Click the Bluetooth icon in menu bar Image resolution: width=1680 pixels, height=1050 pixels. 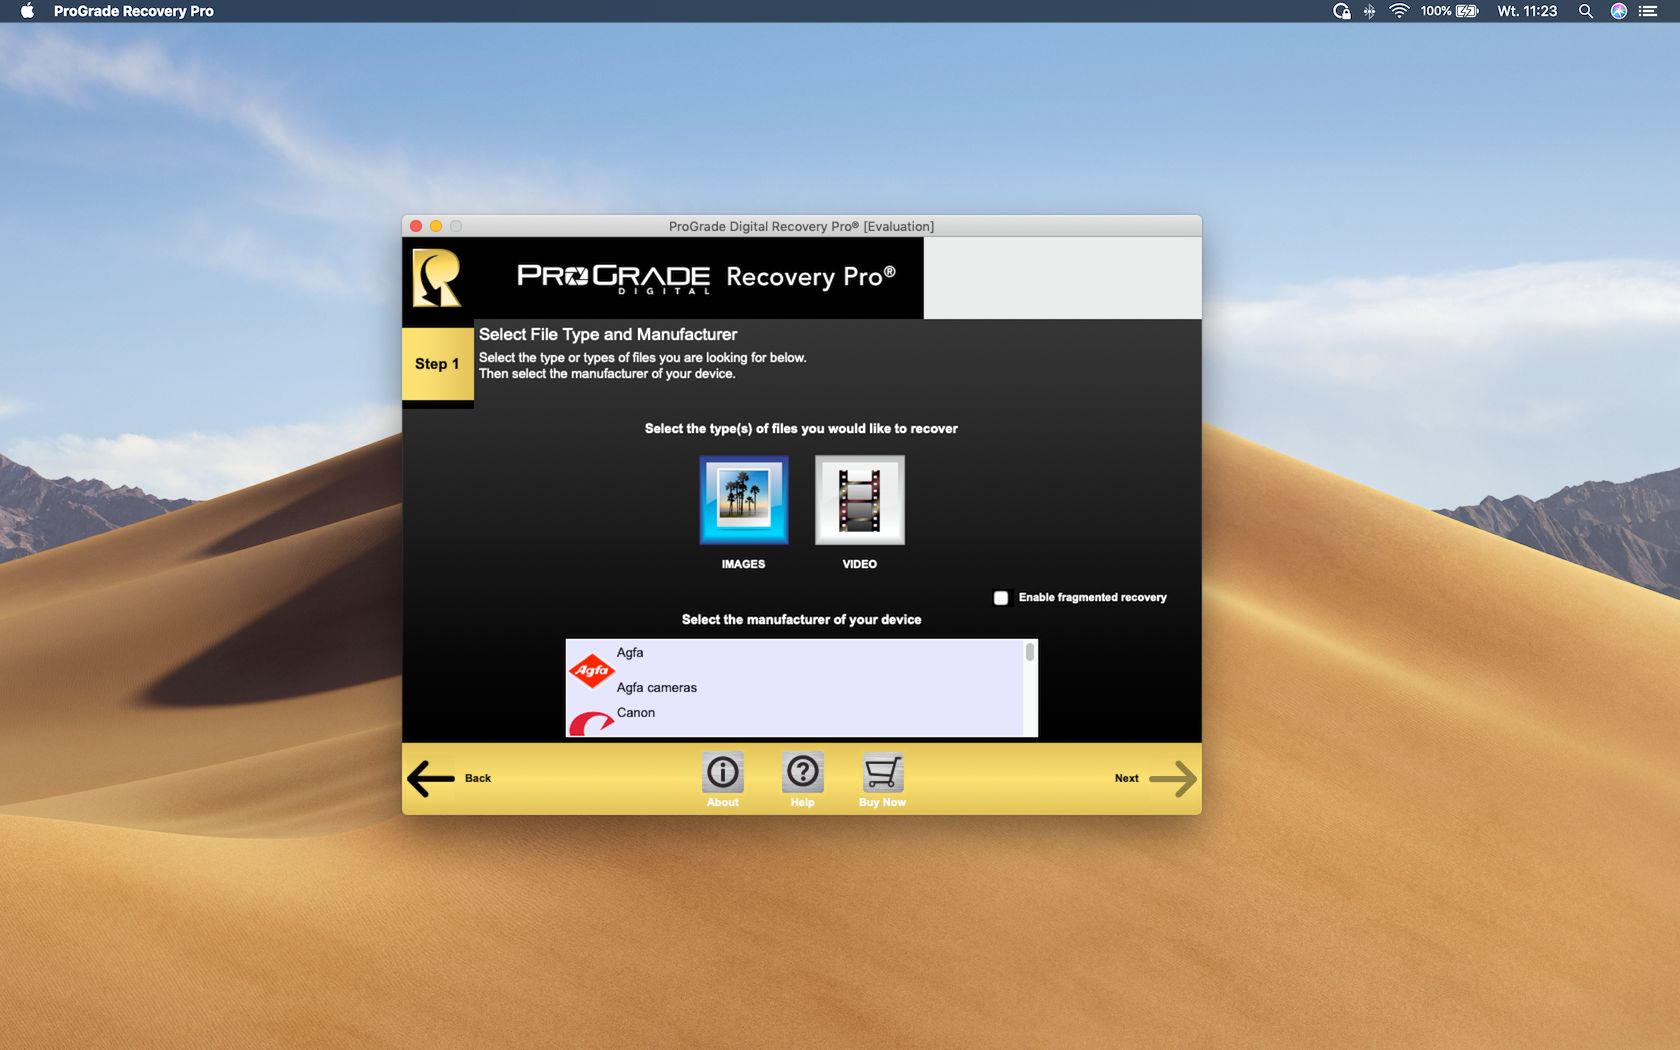pos(1370,11)
